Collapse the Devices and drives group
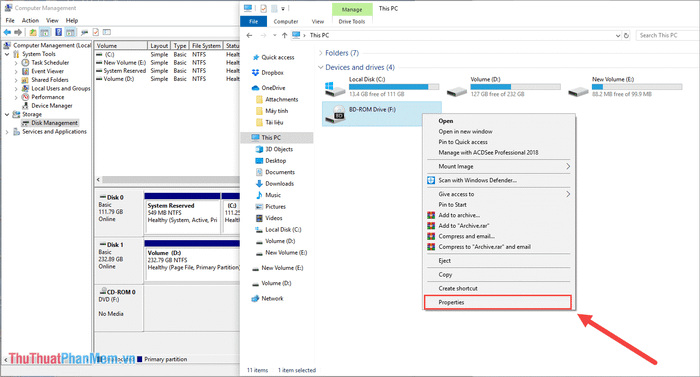700x377 pixels. 321,67
